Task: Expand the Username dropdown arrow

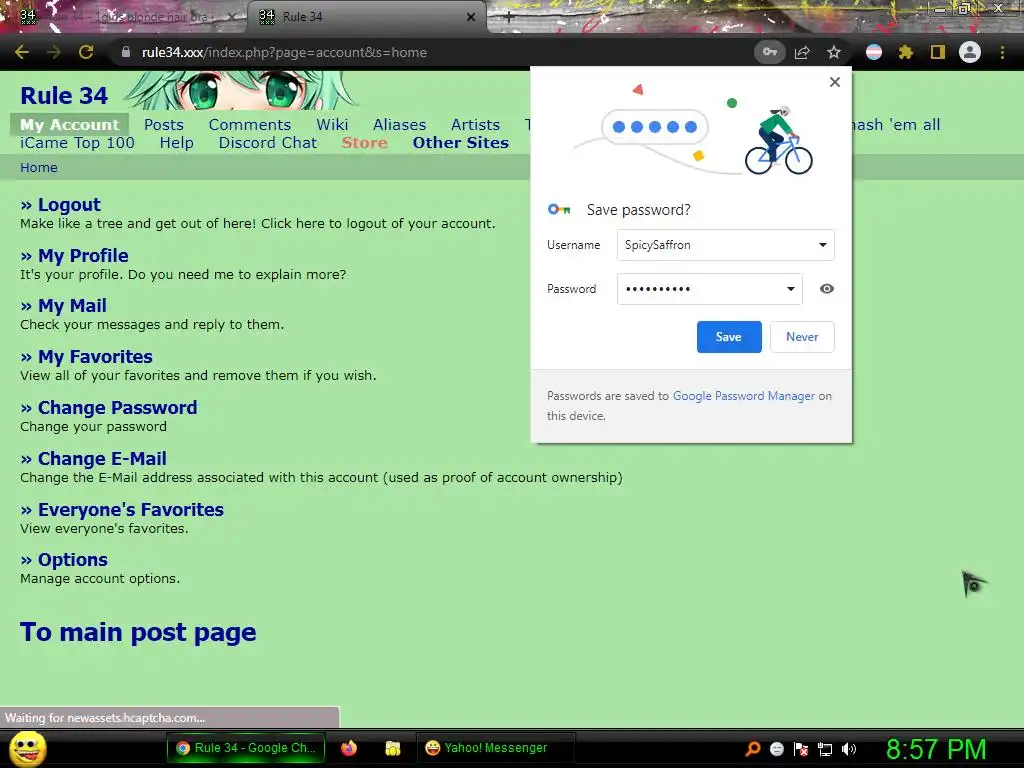Action: coord(823,245)
